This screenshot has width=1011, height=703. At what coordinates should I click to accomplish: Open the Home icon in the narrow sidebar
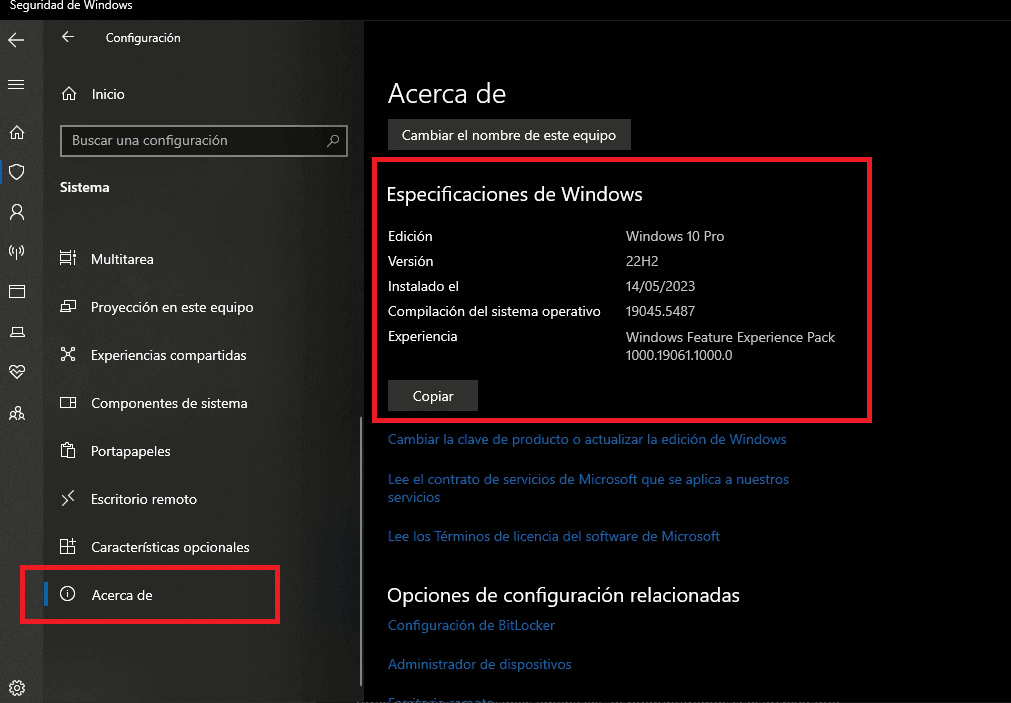[x=17, y=132]
